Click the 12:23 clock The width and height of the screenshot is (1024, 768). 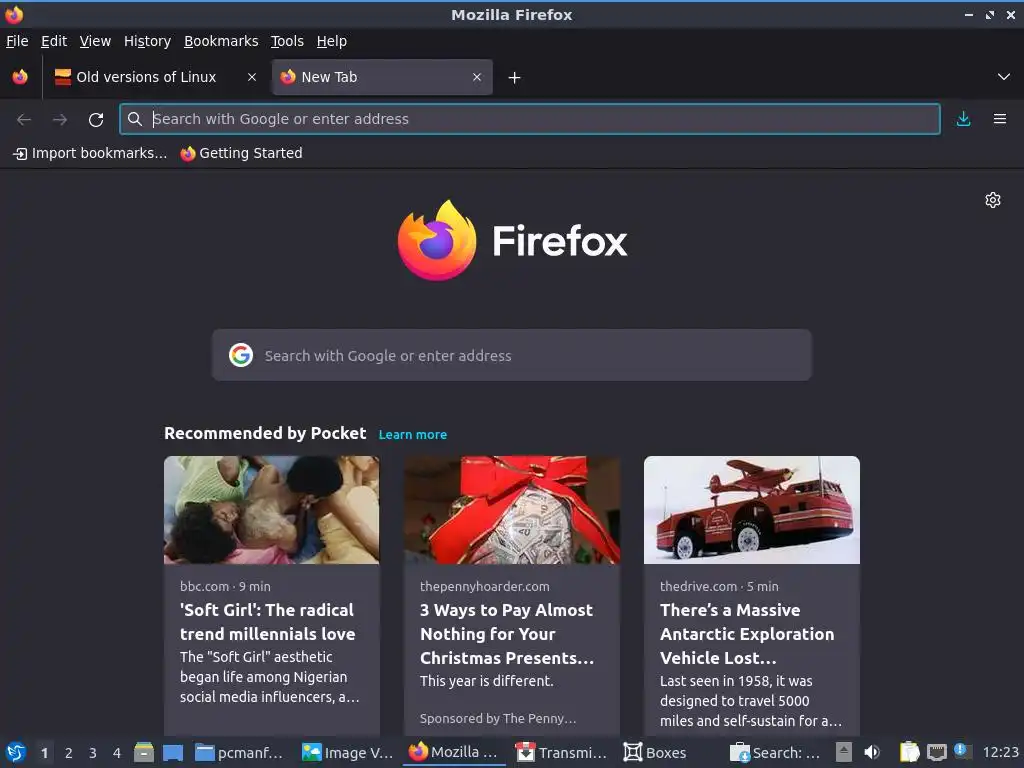tap(1000, 753)
